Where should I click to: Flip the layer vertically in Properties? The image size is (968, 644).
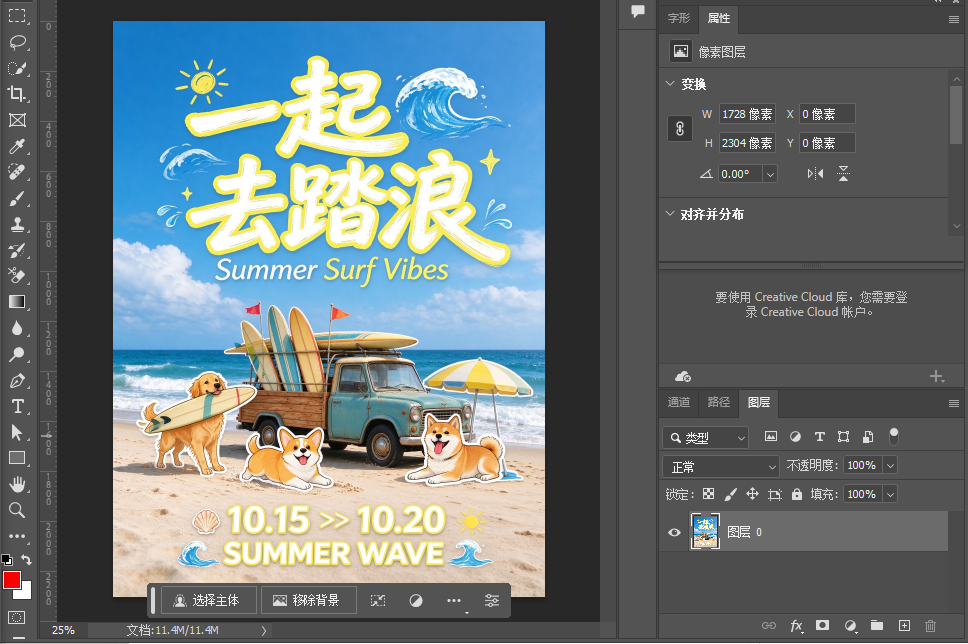pos(843,174)
